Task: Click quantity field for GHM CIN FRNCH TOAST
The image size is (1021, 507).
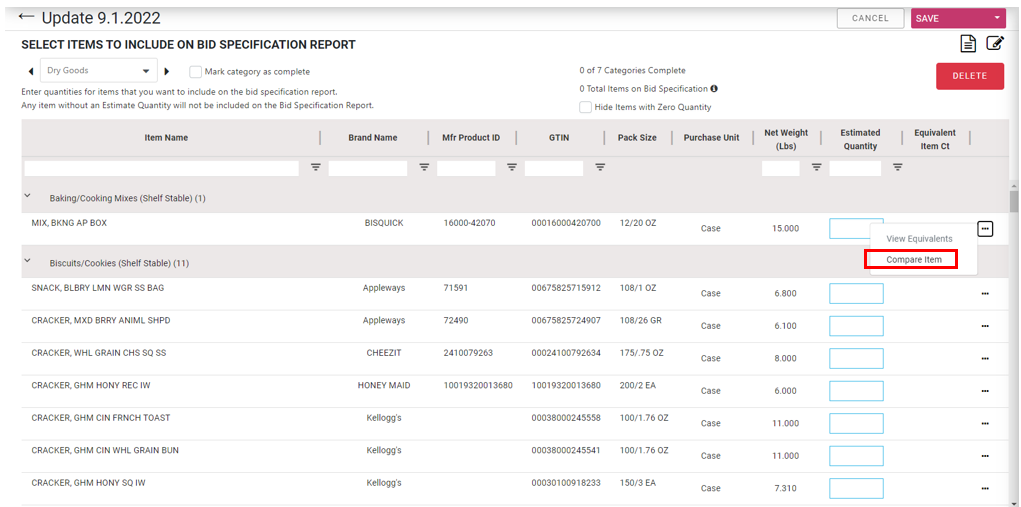Action: point(856,424)
